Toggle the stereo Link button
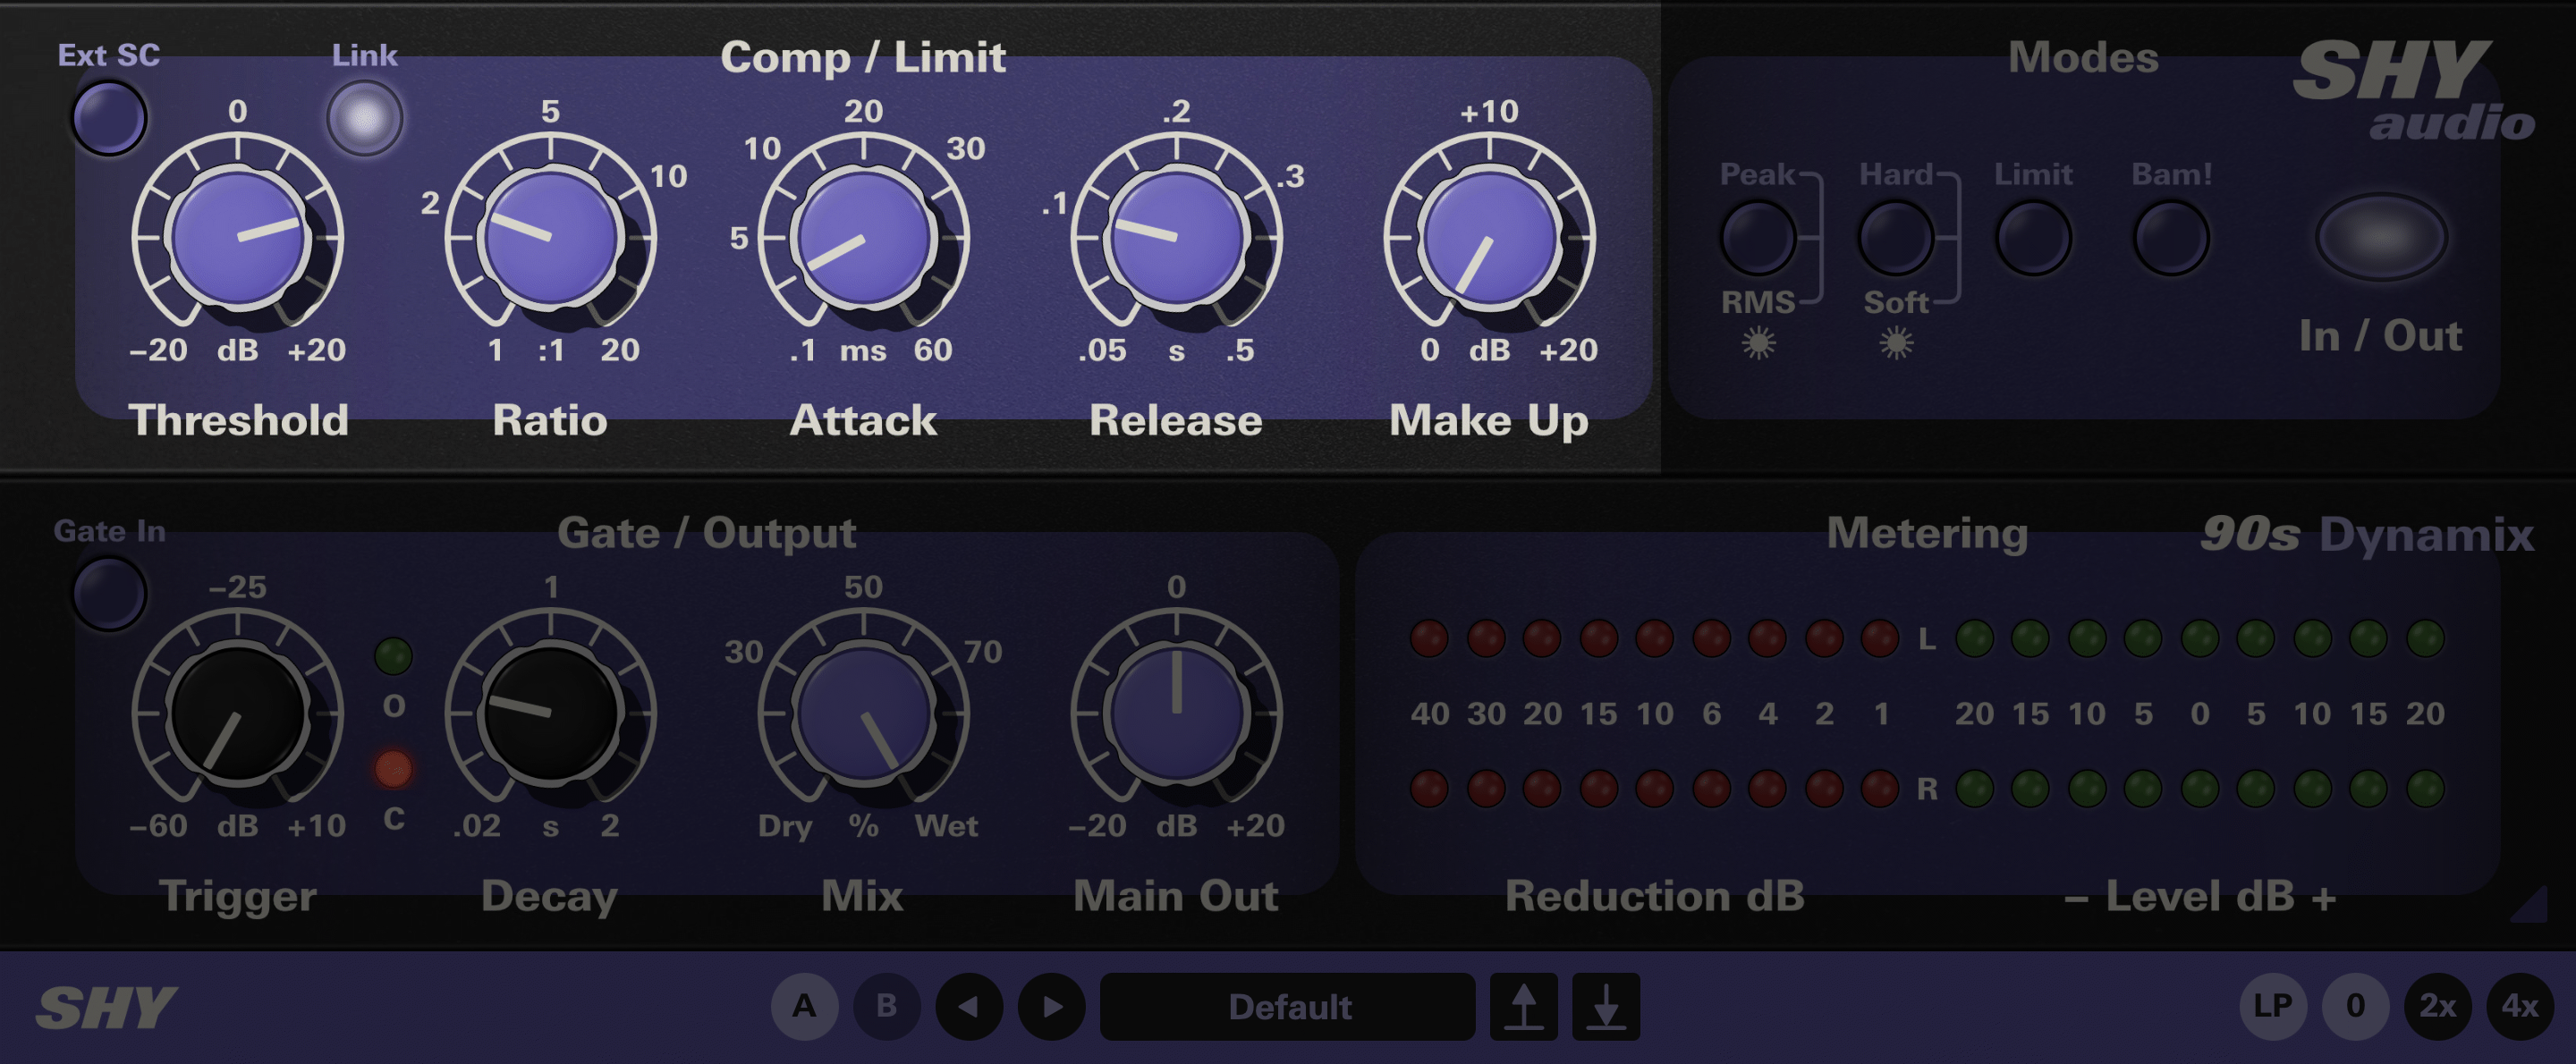This screenshot has width=2576, height=1064. (x=365, y=117)
